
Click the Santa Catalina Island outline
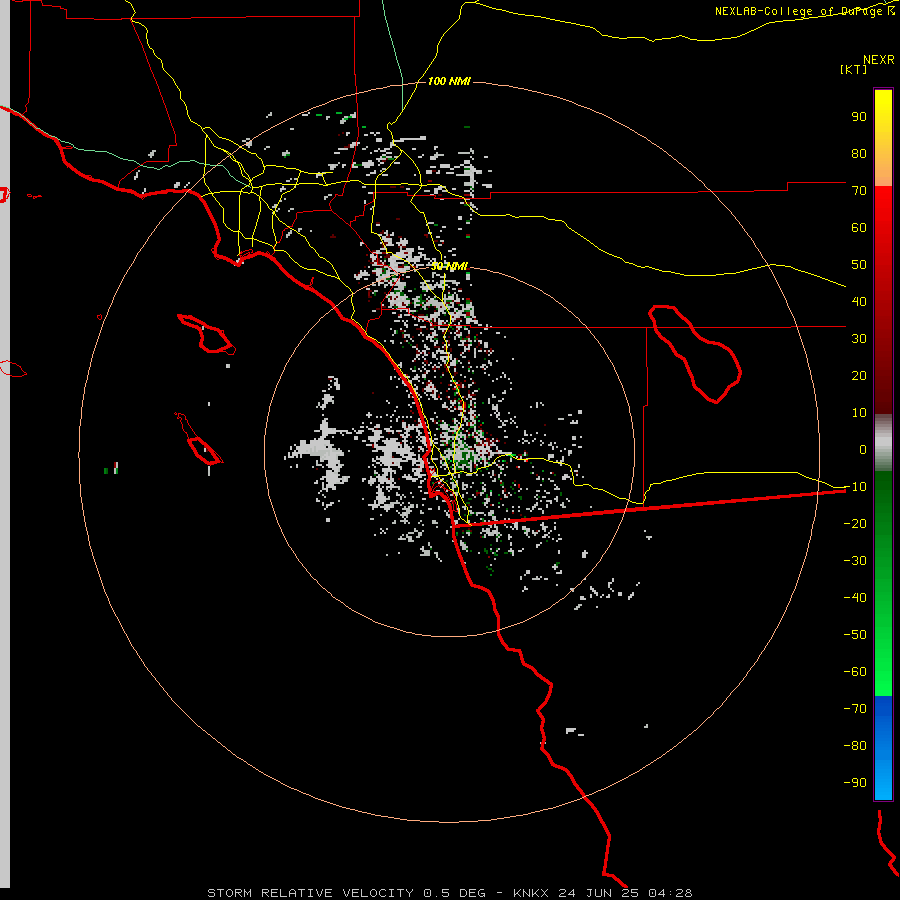(207, 333)
